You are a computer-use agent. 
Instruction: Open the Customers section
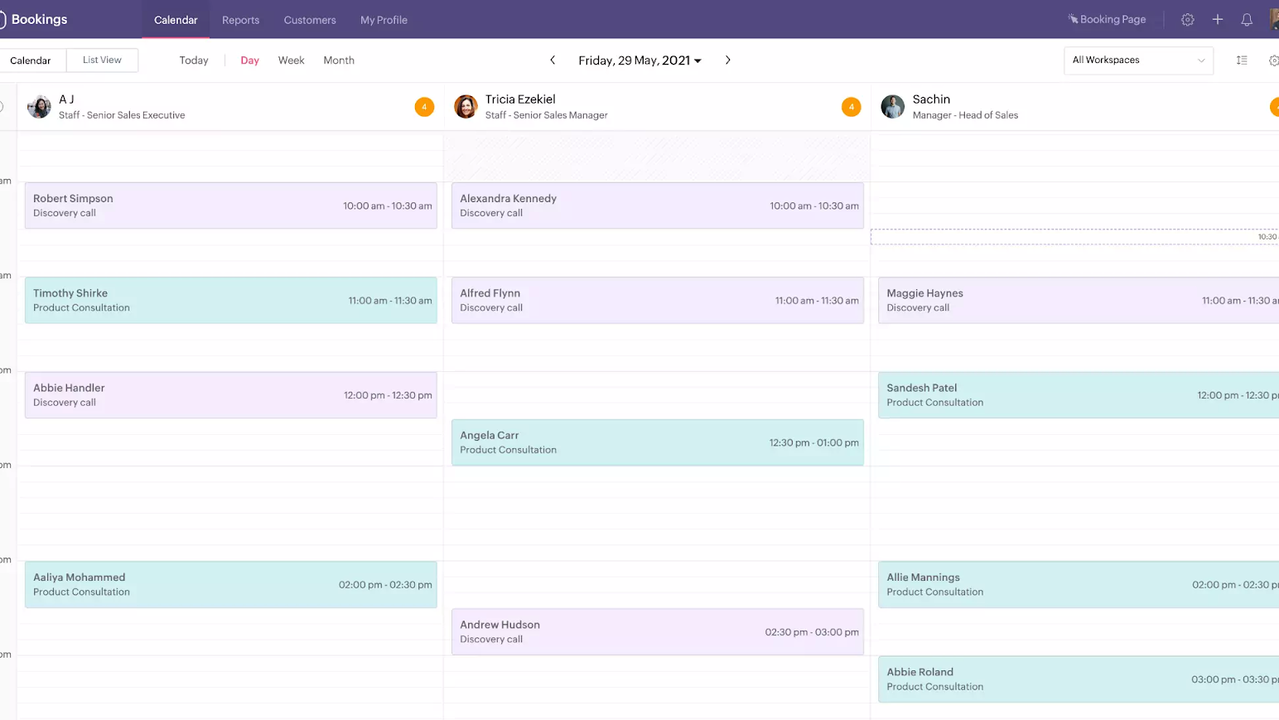(x=309, y=19)
